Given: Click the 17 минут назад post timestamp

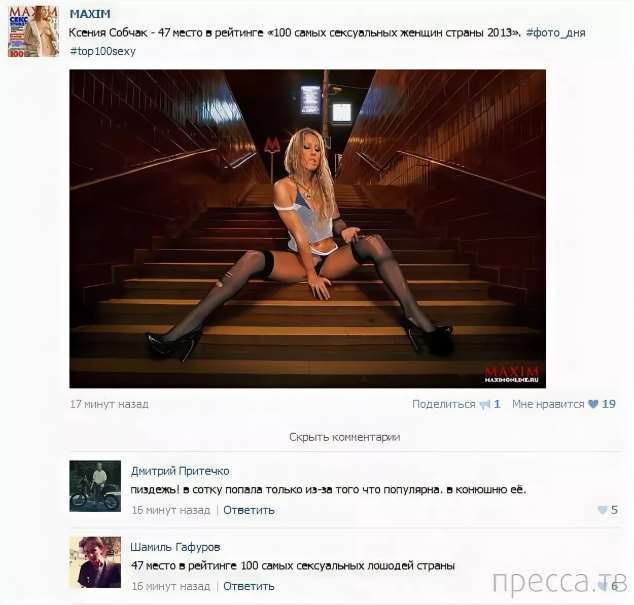Looking at the screenshot, I should 109,404.
